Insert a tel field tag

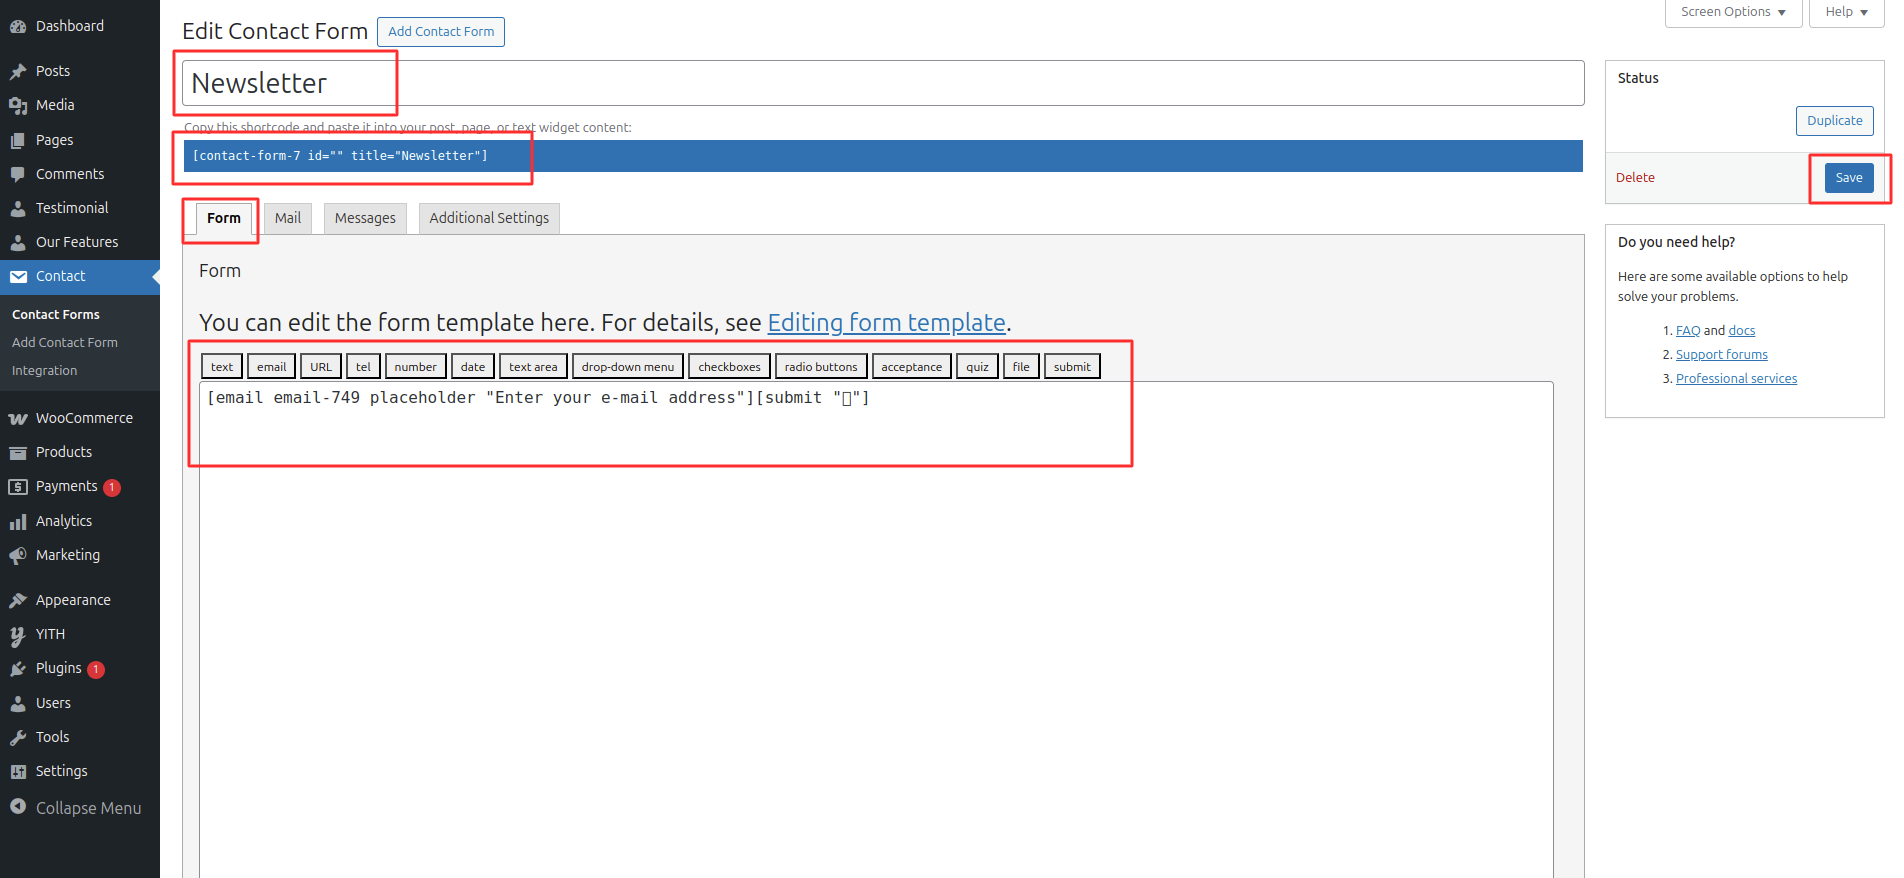click(x=363, y=367)
